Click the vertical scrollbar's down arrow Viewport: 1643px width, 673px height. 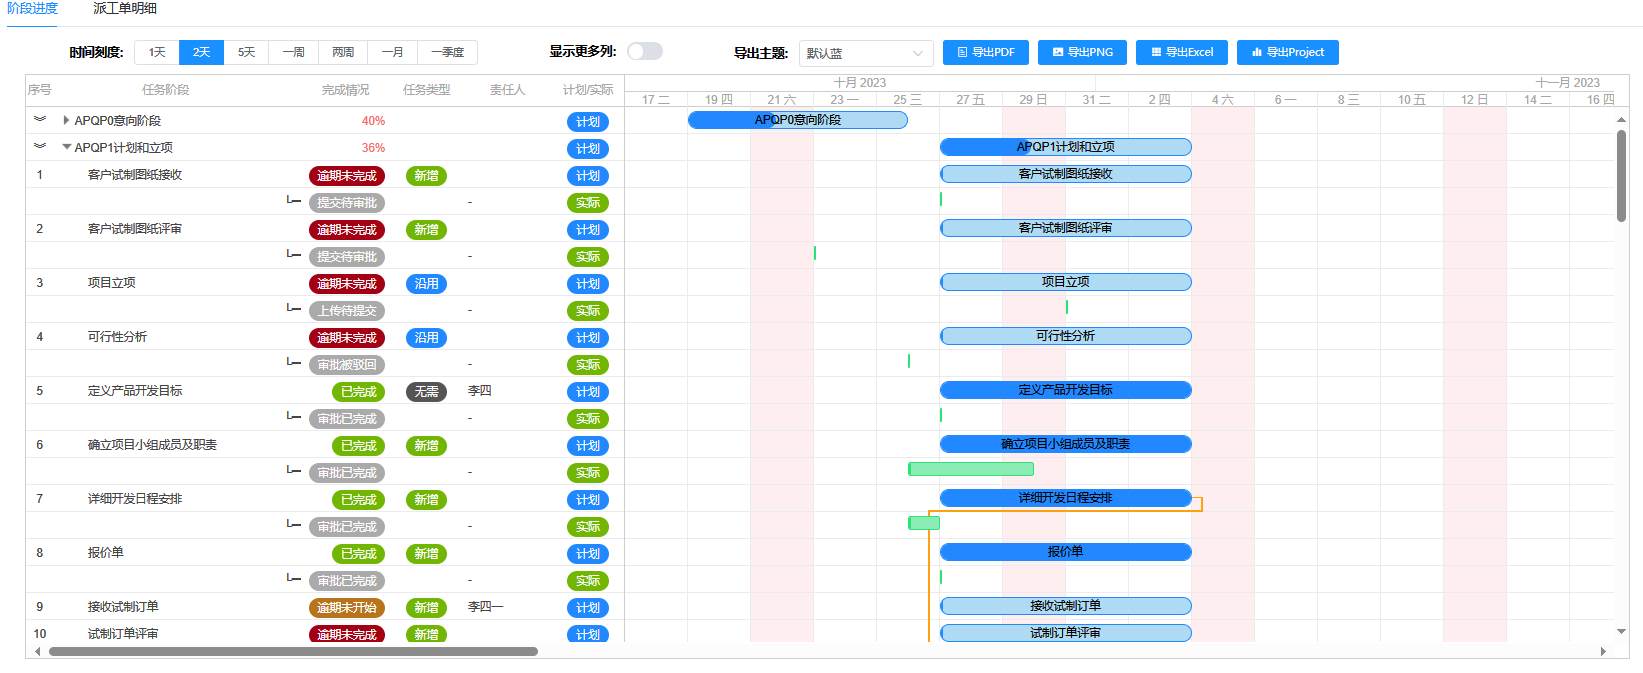point(1621,631)
